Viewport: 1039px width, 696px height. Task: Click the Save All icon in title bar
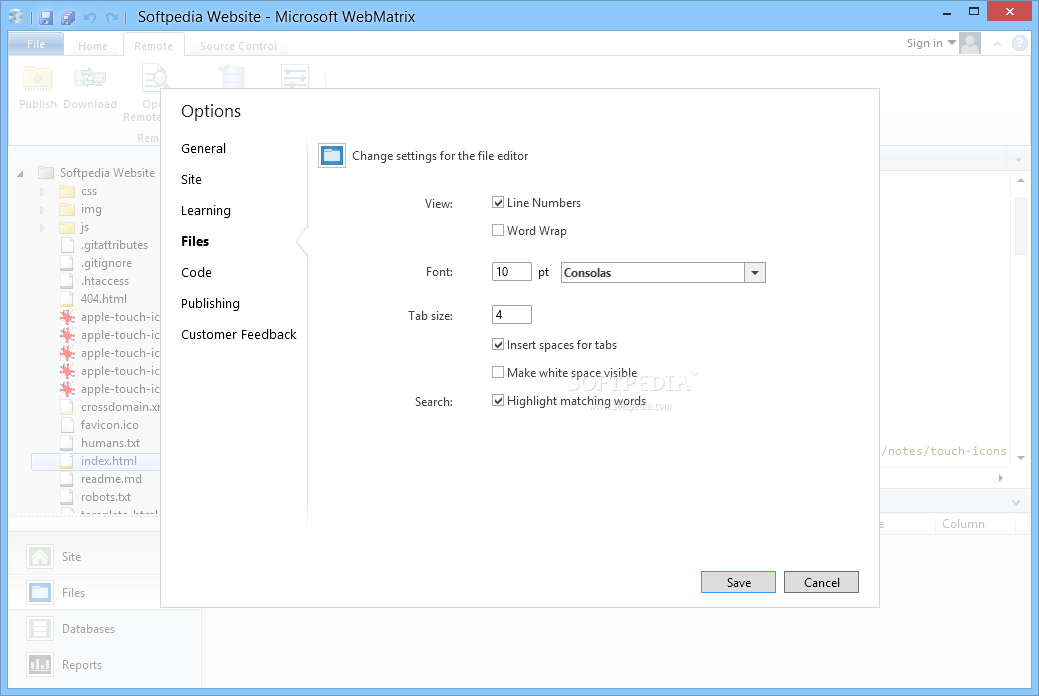[x=68, y=17]
